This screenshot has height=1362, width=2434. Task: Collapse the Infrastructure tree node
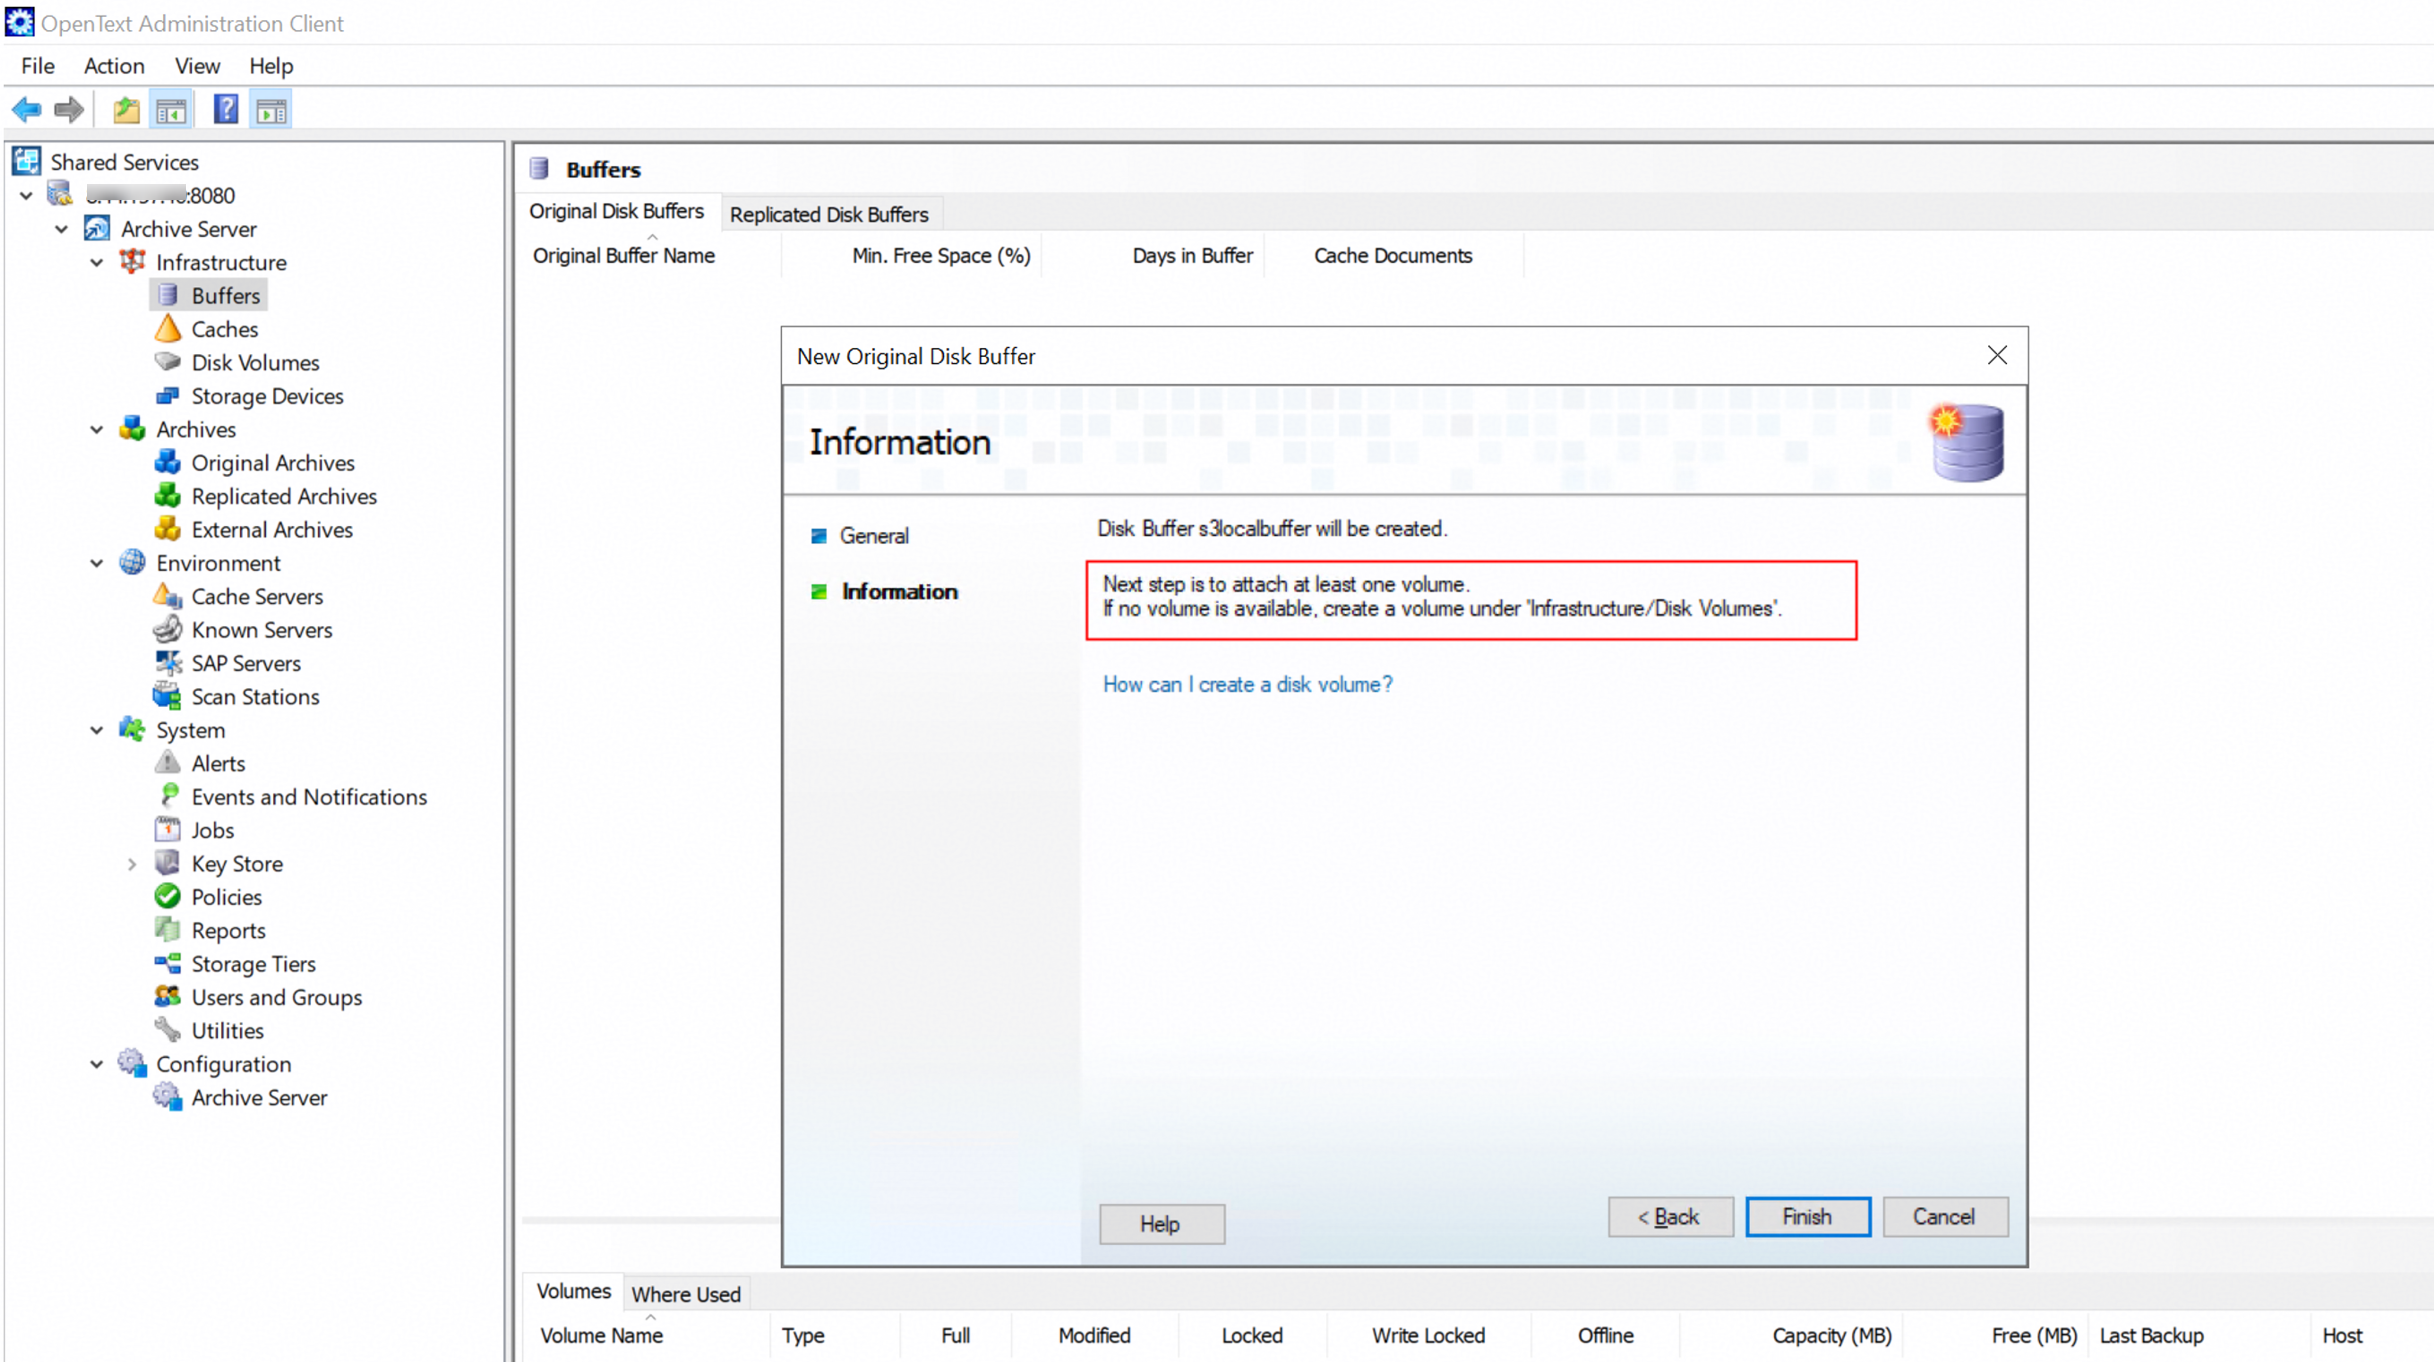point(97,263)
